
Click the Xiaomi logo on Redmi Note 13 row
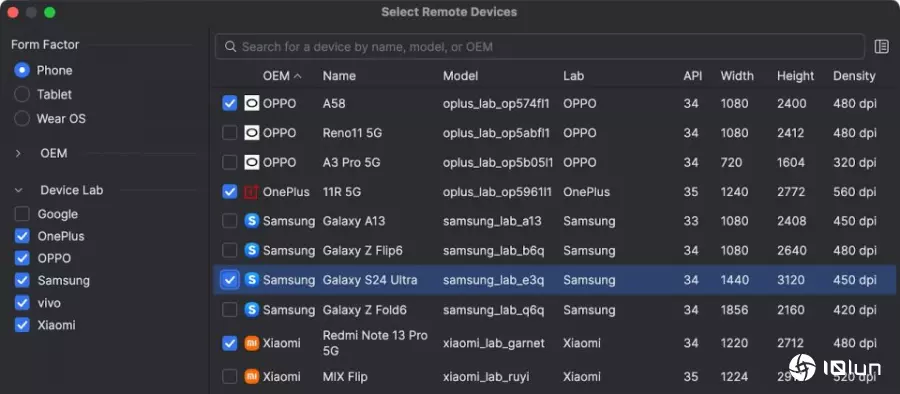(251, 343)
